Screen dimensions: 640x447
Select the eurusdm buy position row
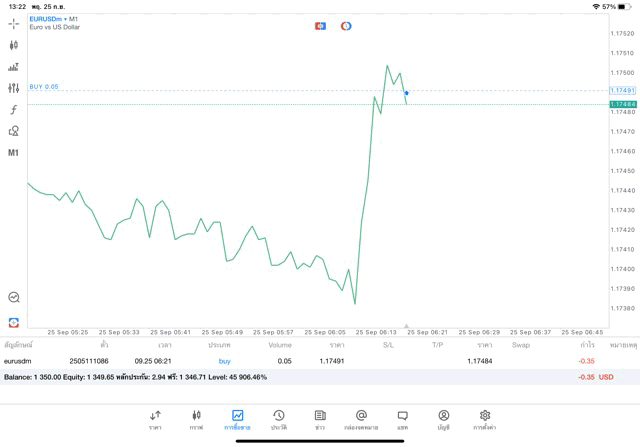pyautogui.click(x=300, y=361)
